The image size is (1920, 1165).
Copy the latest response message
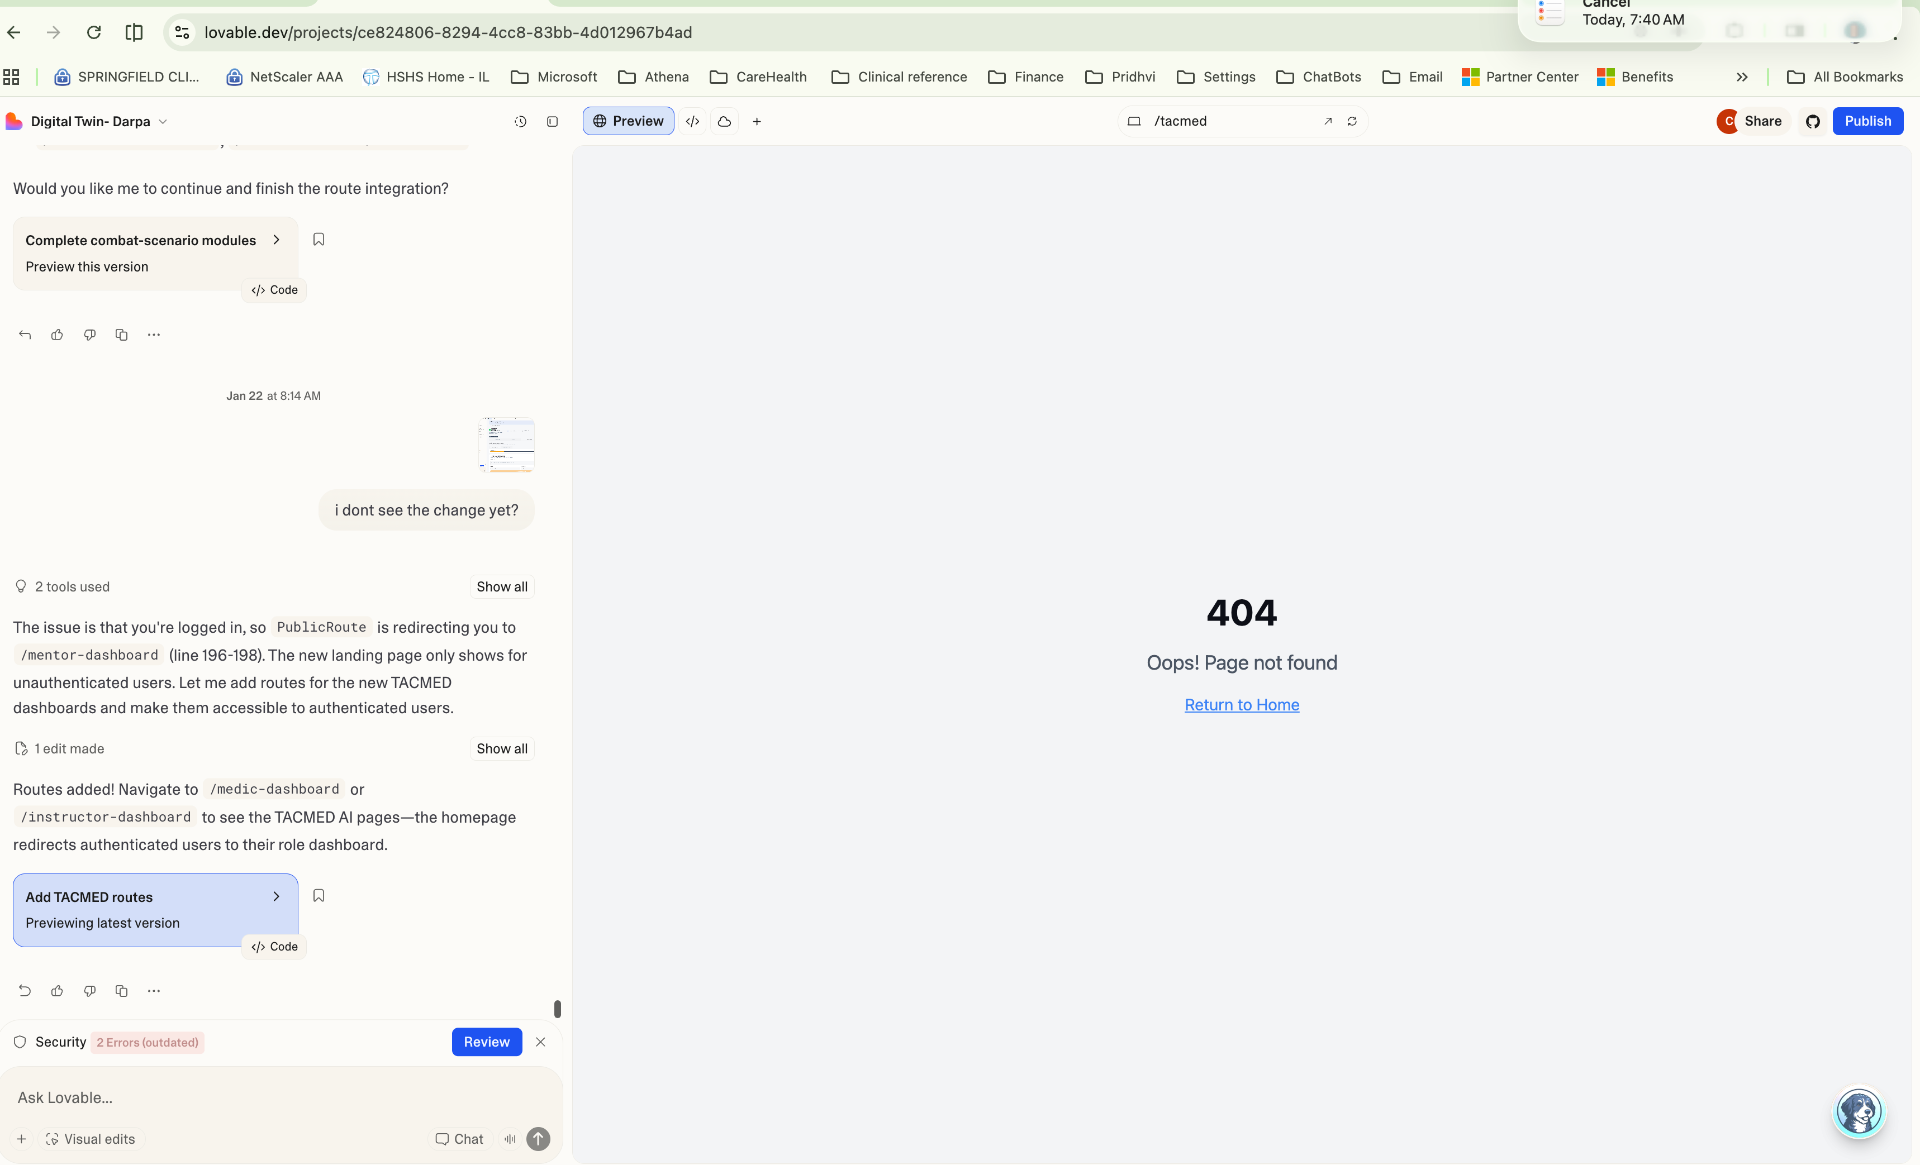coord(121,991)
